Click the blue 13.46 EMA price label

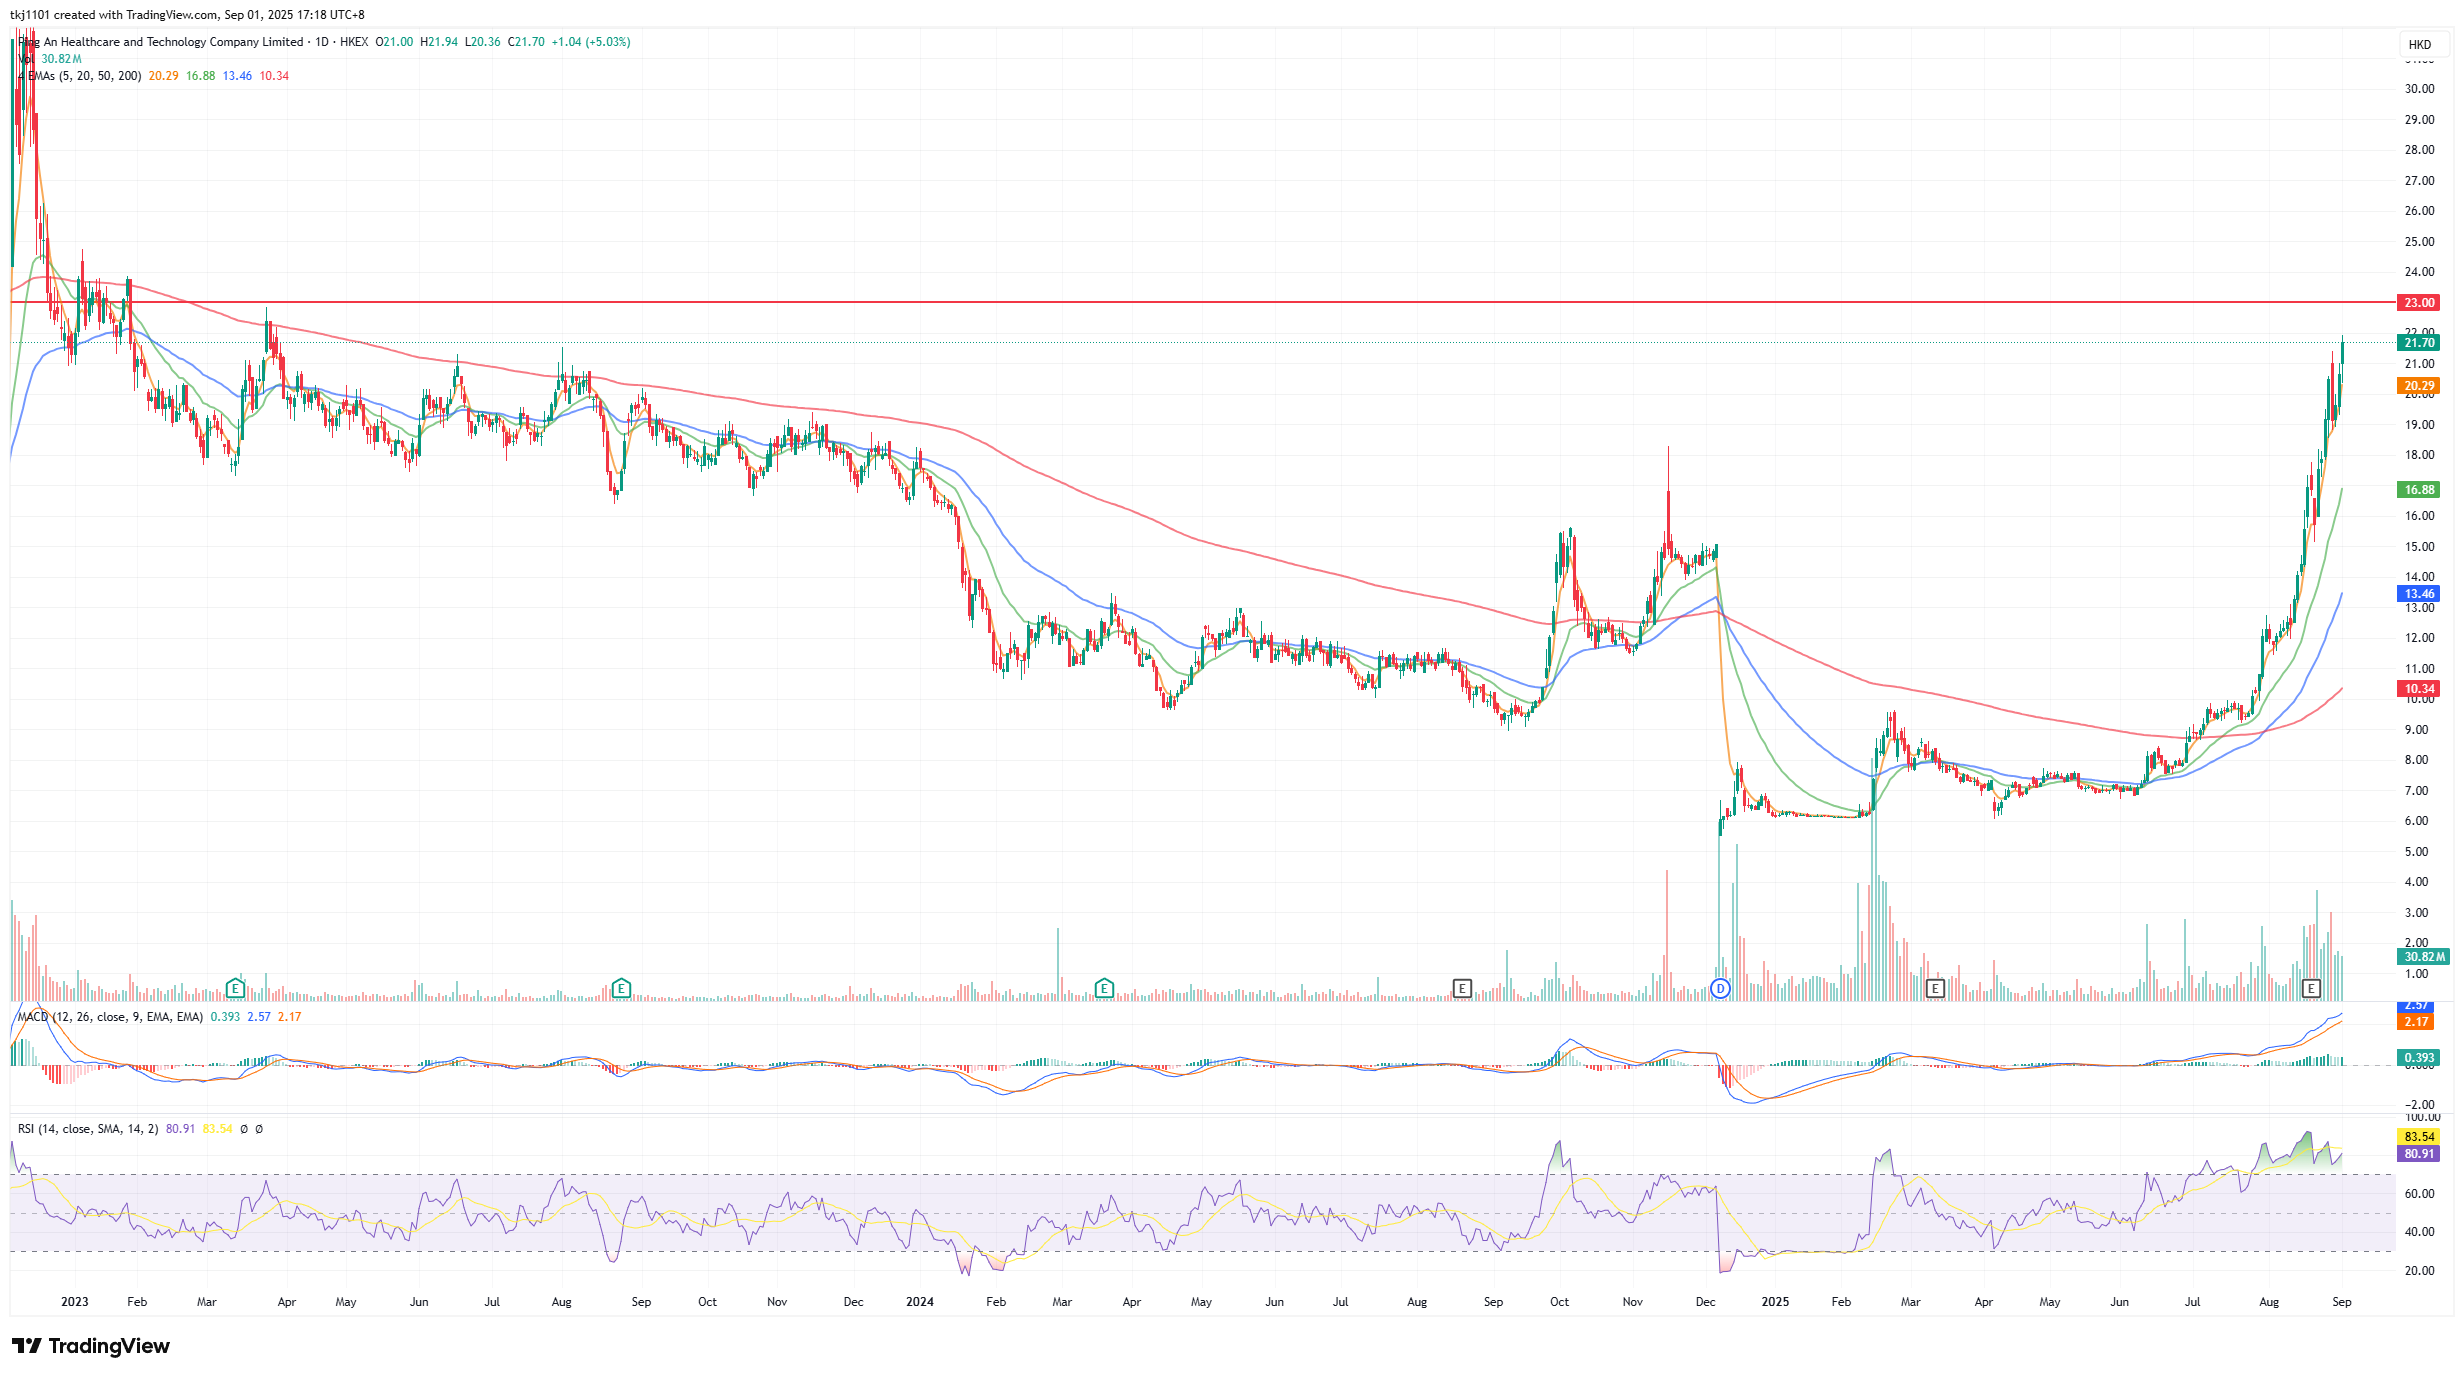(x=2419, y=594)
